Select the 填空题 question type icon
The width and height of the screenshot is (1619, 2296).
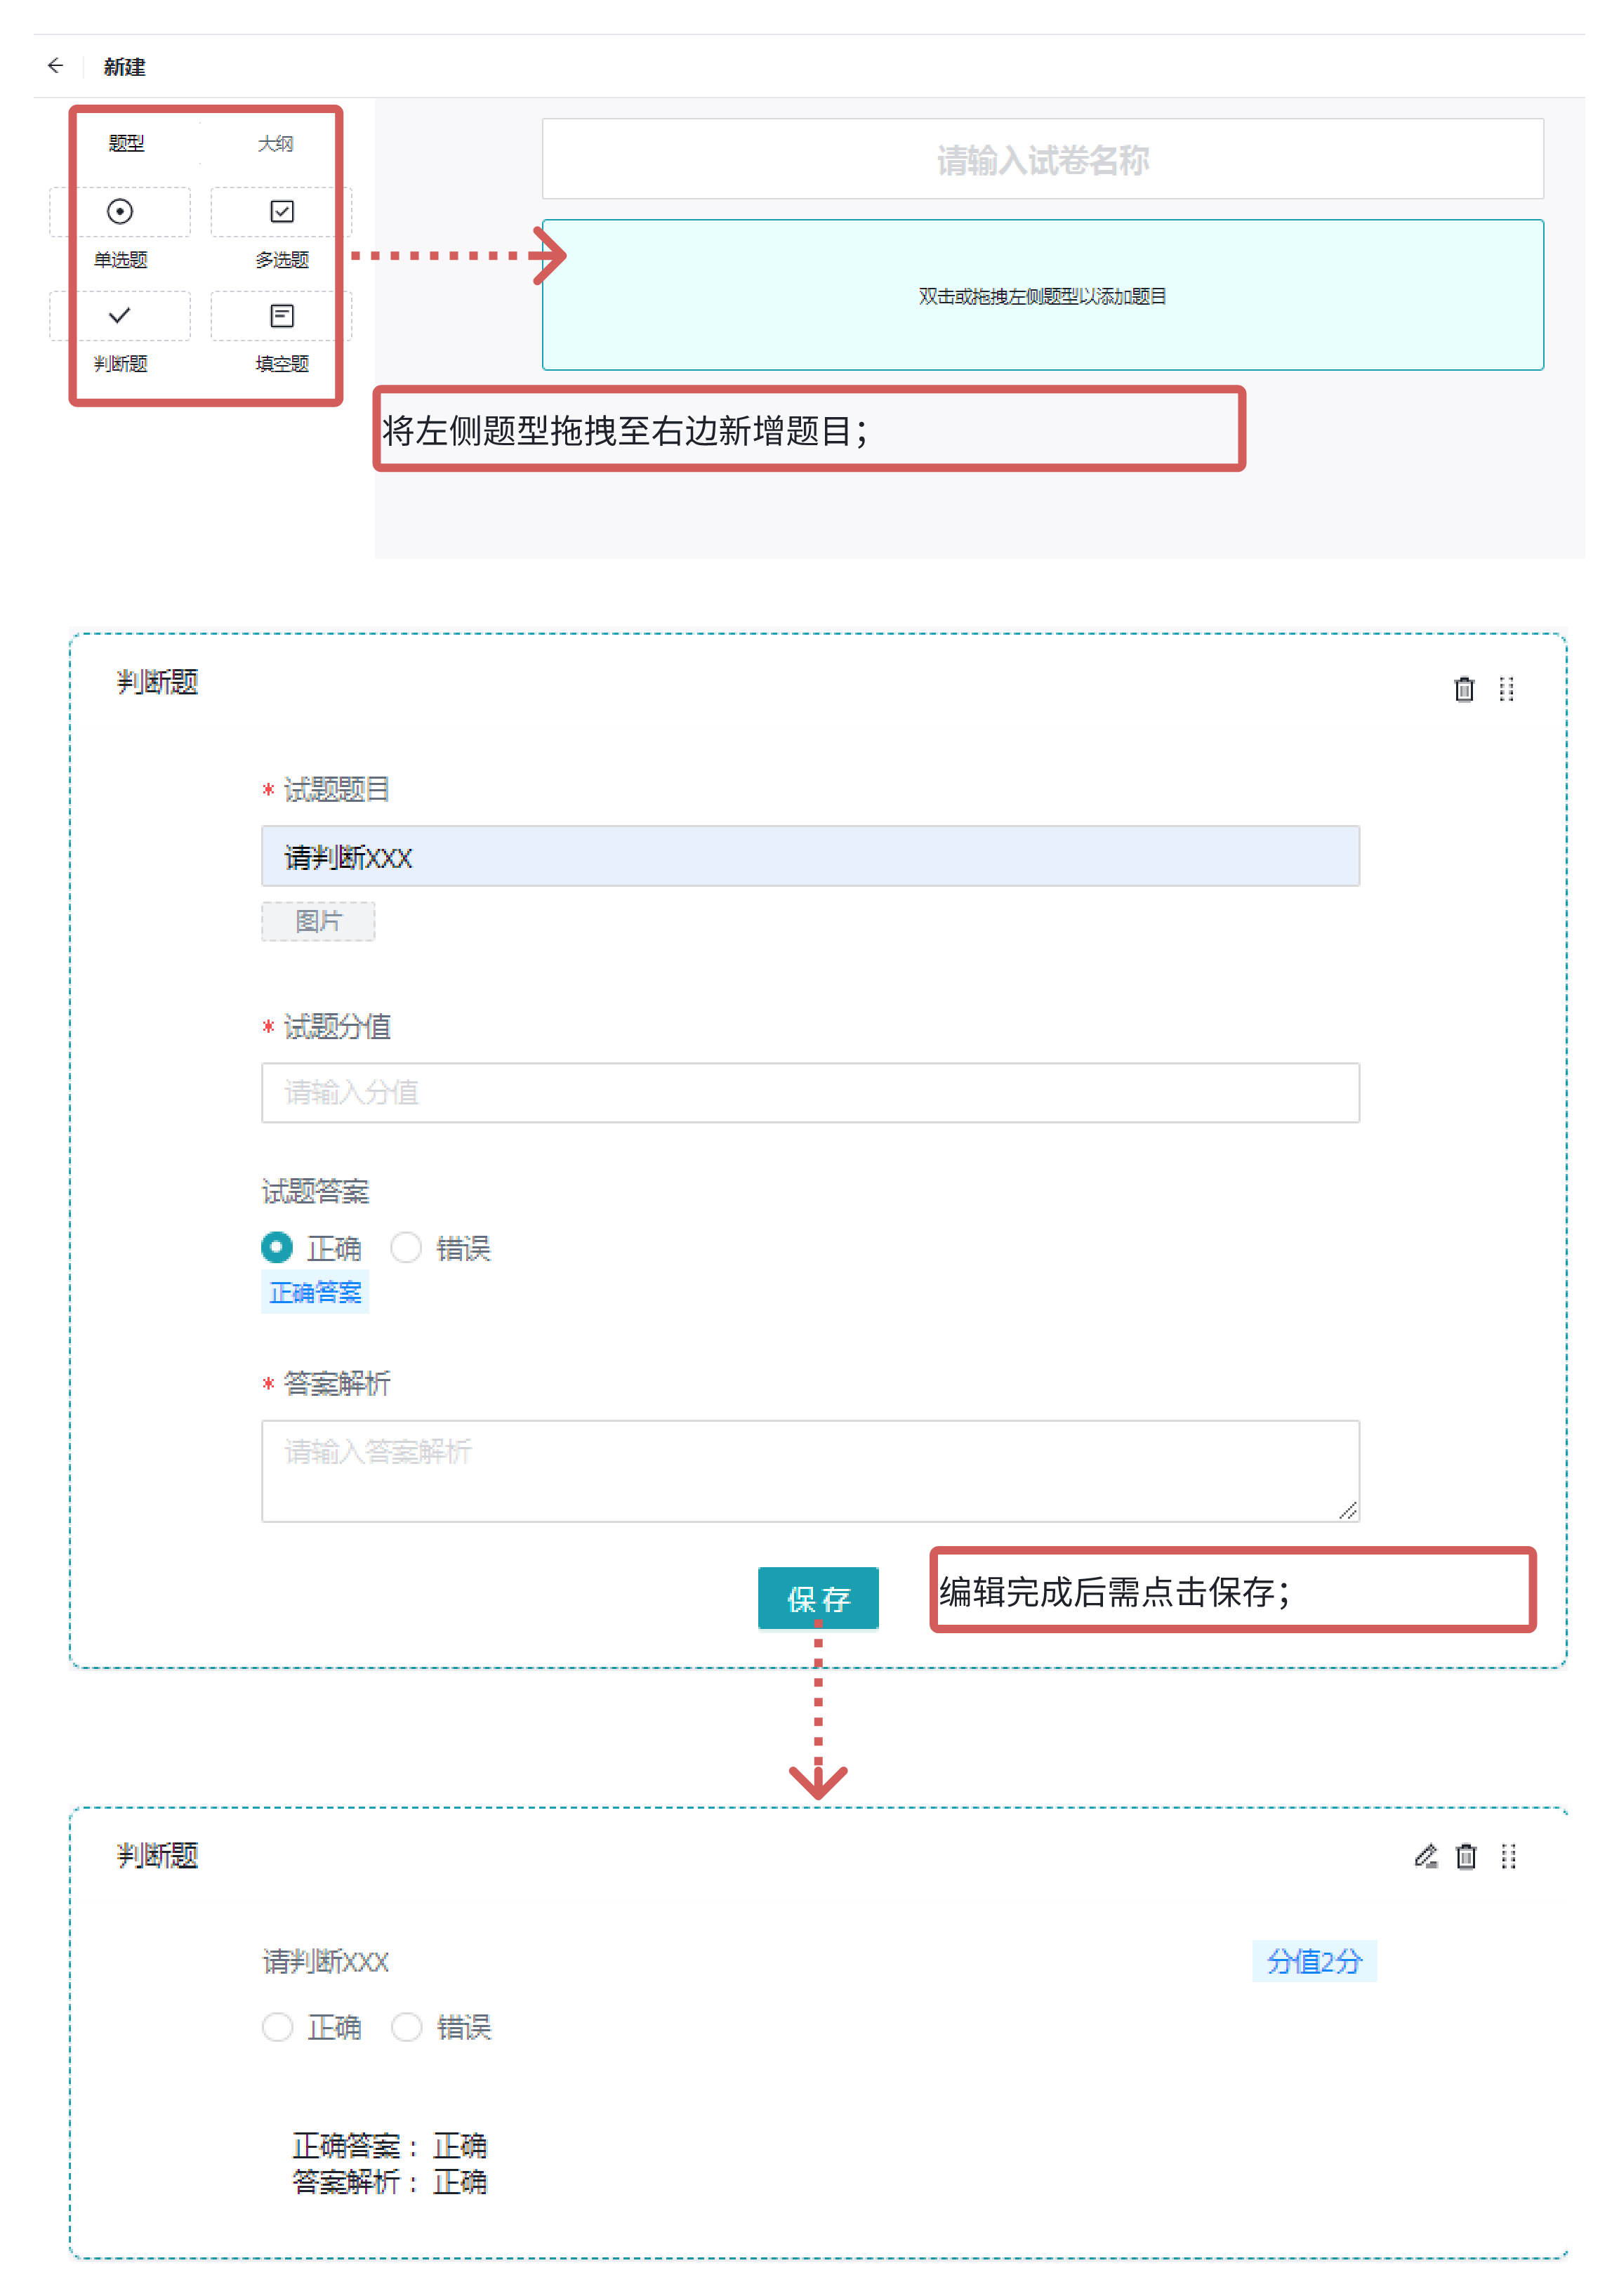tap(282, 316)
